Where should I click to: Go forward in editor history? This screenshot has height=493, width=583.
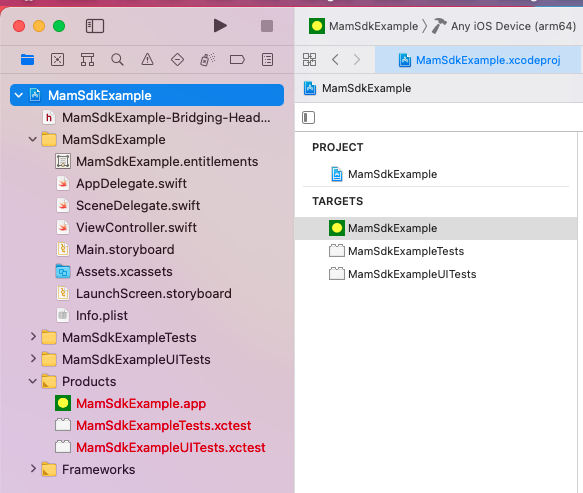[357, 59]
